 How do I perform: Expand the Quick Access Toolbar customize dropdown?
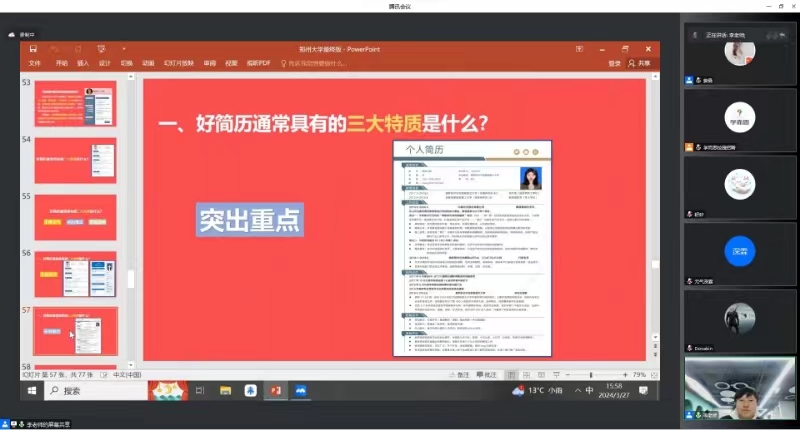[x=123, y=48]
